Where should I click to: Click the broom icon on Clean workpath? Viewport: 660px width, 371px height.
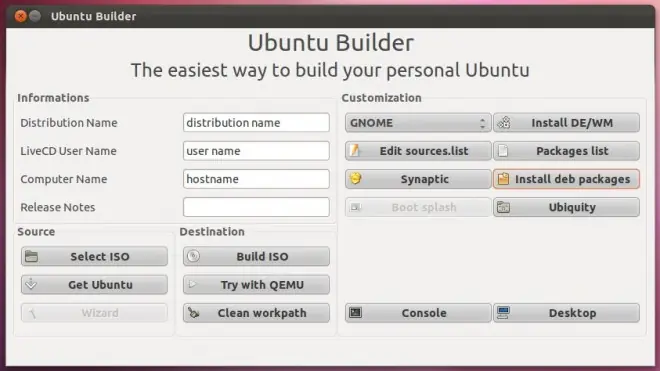pyautogui.click(x=194, y=313)
